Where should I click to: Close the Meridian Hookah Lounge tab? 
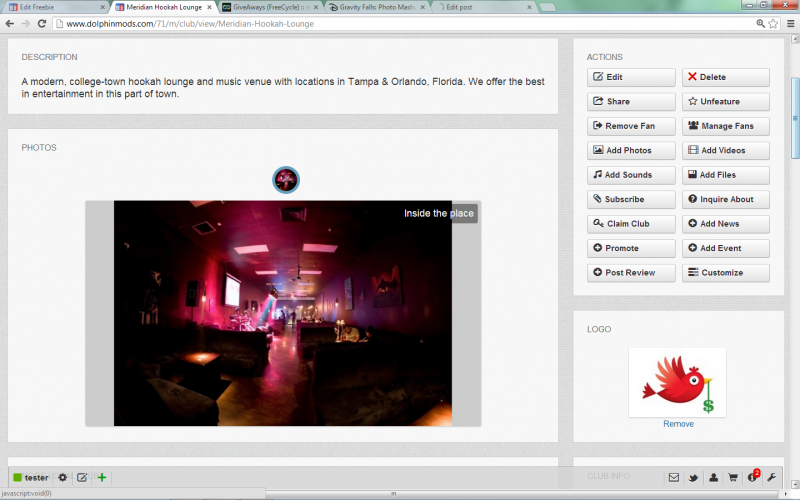[209, 7]
